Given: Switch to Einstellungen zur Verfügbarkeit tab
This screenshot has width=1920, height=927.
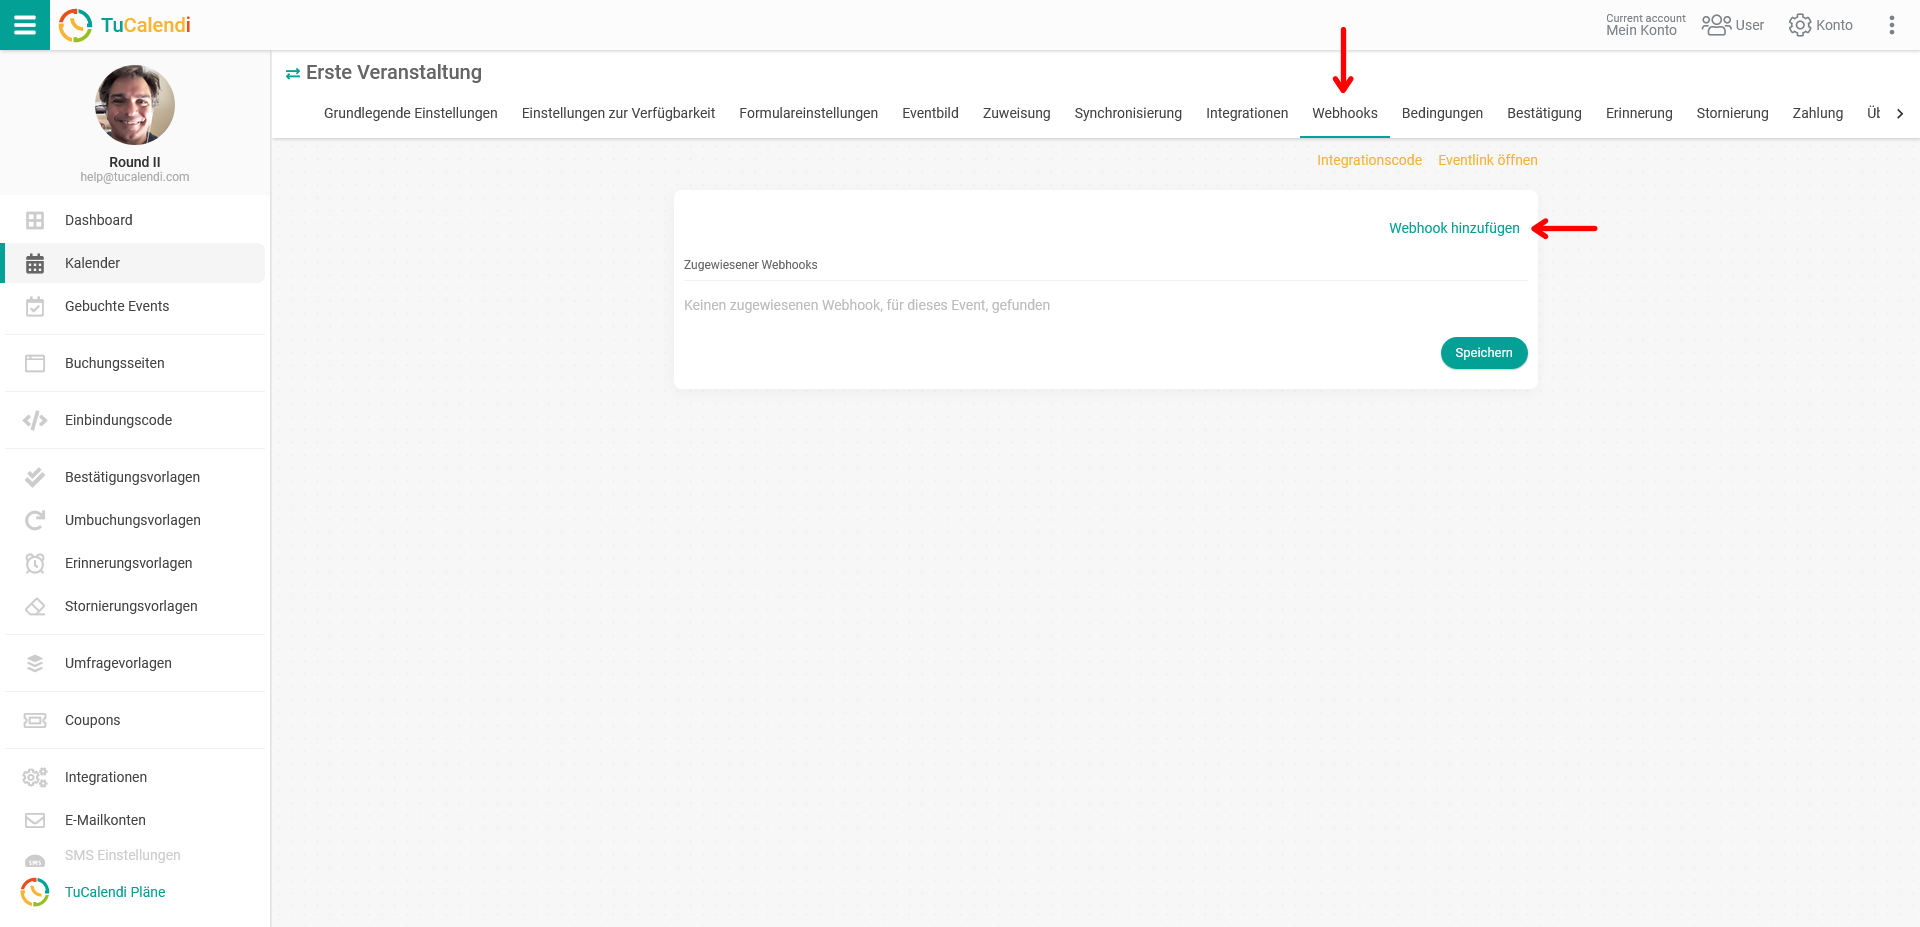Looking at the screenshot, I should (x=618, y=113).
